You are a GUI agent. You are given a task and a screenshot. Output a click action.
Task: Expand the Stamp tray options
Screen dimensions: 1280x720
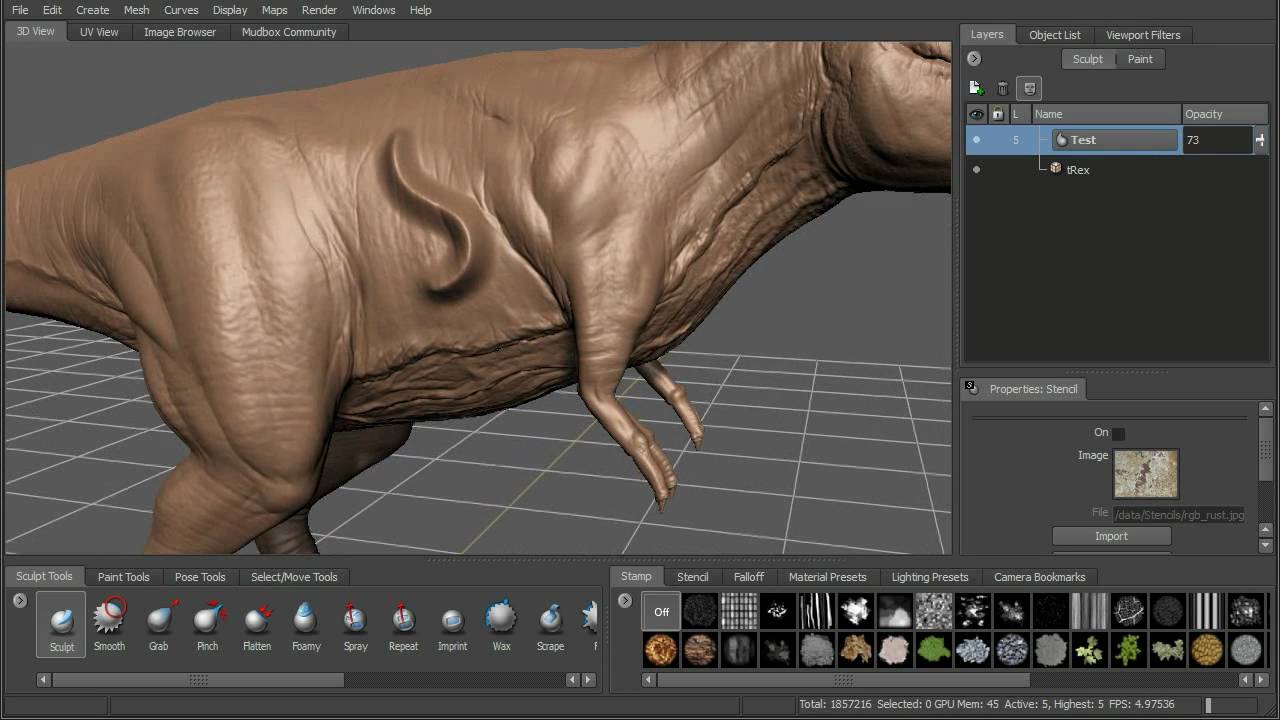(x=624, y=601)
